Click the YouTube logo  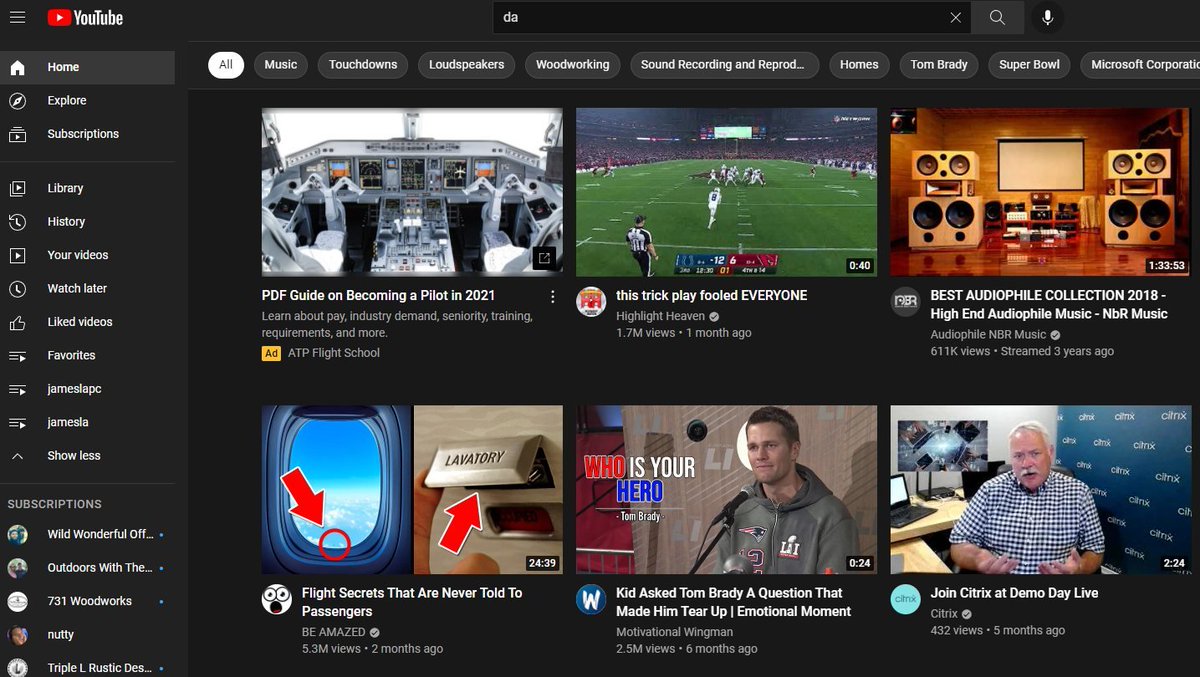[85, 17]
